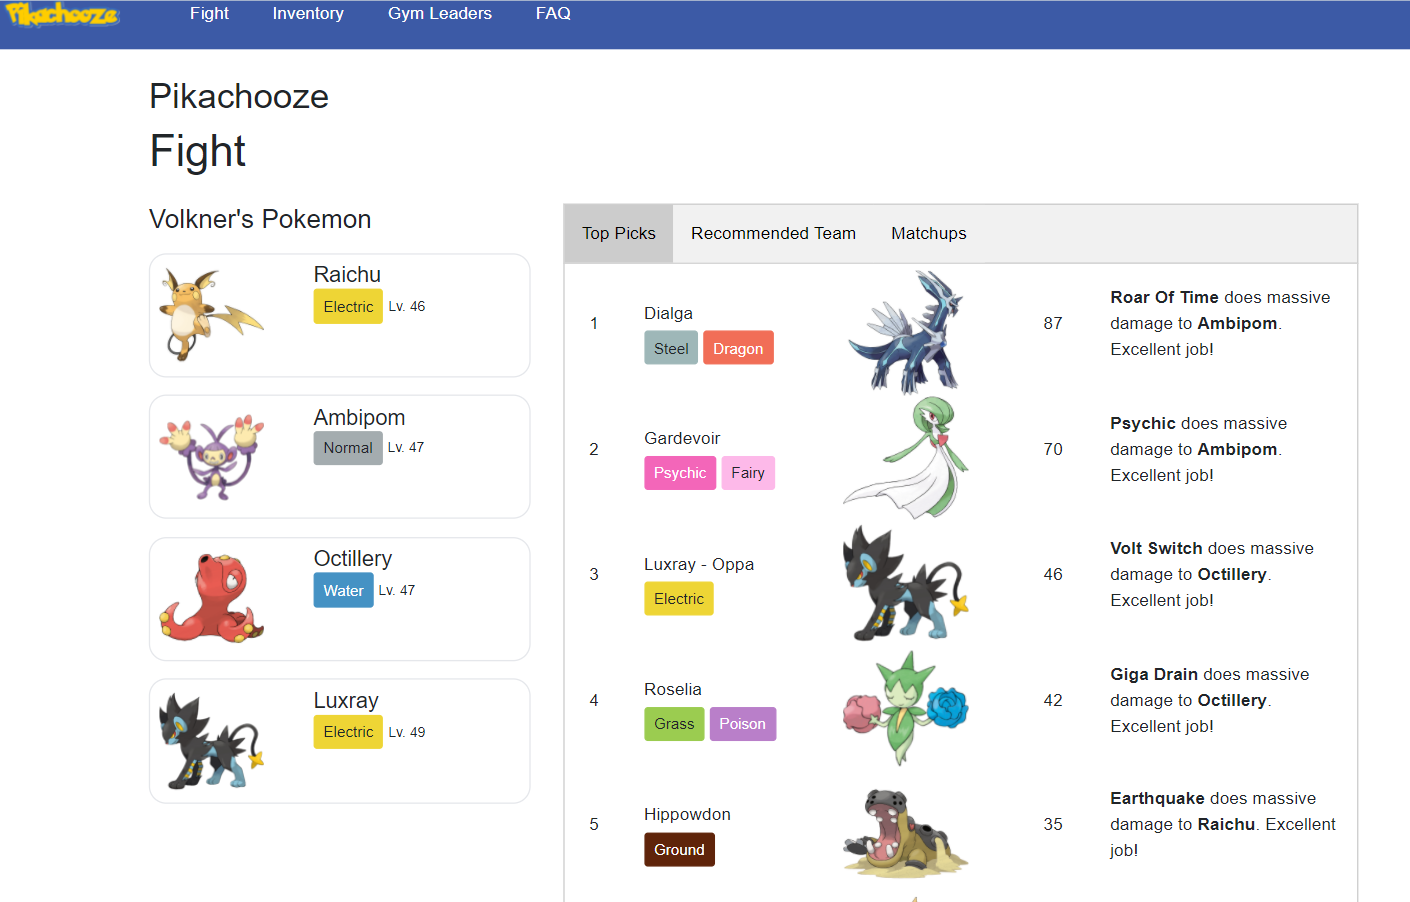Click Luxray - Oppa artwork image
This screenshot has height=902, width=1410.
pos(906,583)
